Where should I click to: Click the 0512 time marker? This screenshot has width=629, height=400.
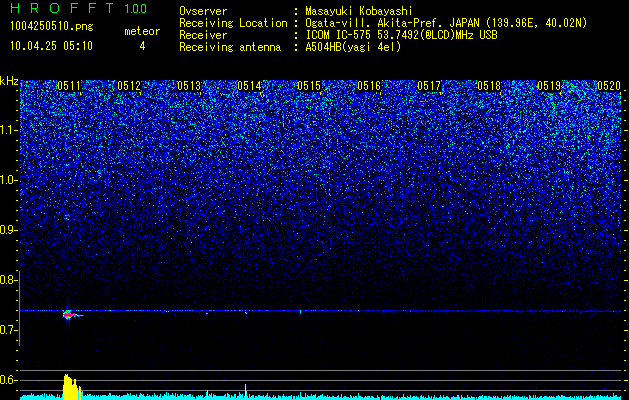click(x=129, y=86)
